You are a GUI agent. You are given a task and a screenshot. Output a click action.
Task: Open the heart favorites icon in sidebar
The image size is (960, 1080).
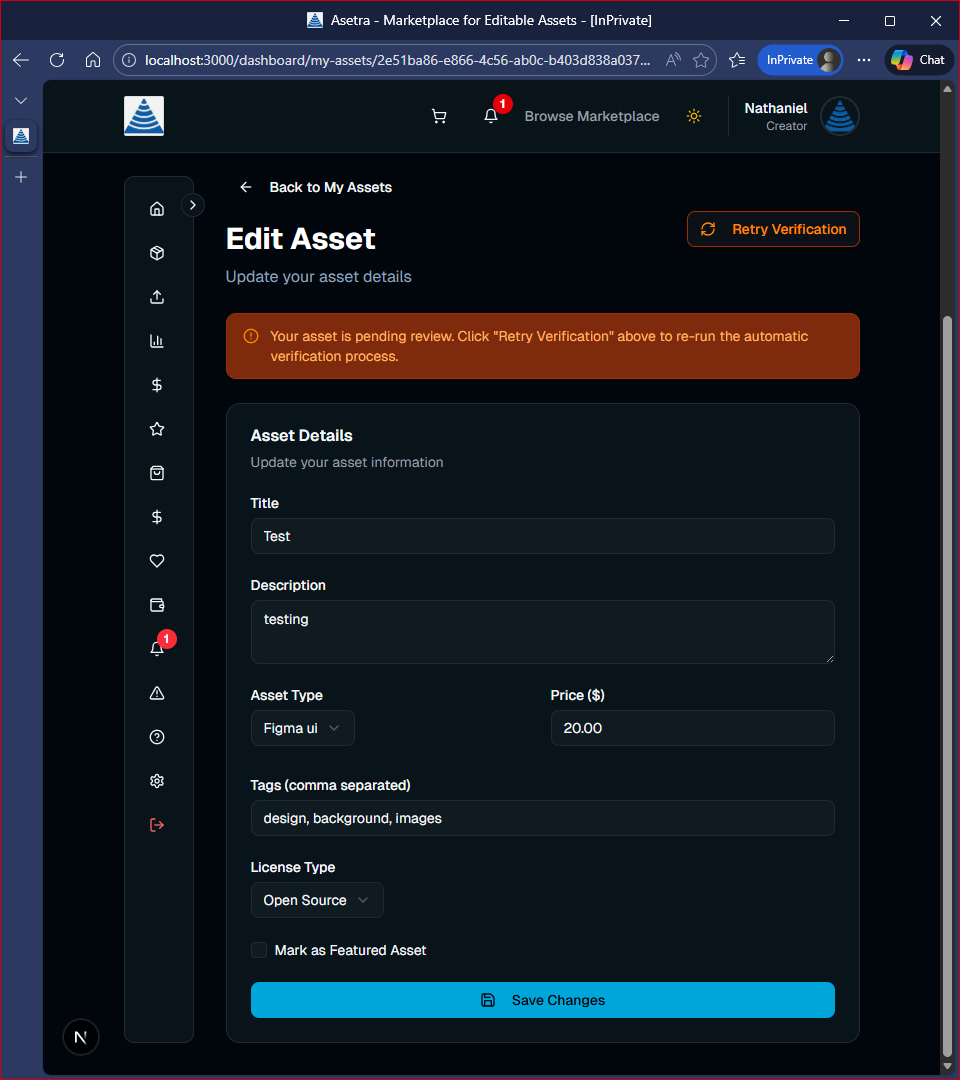pyautogui.click(x=157, y=561)
